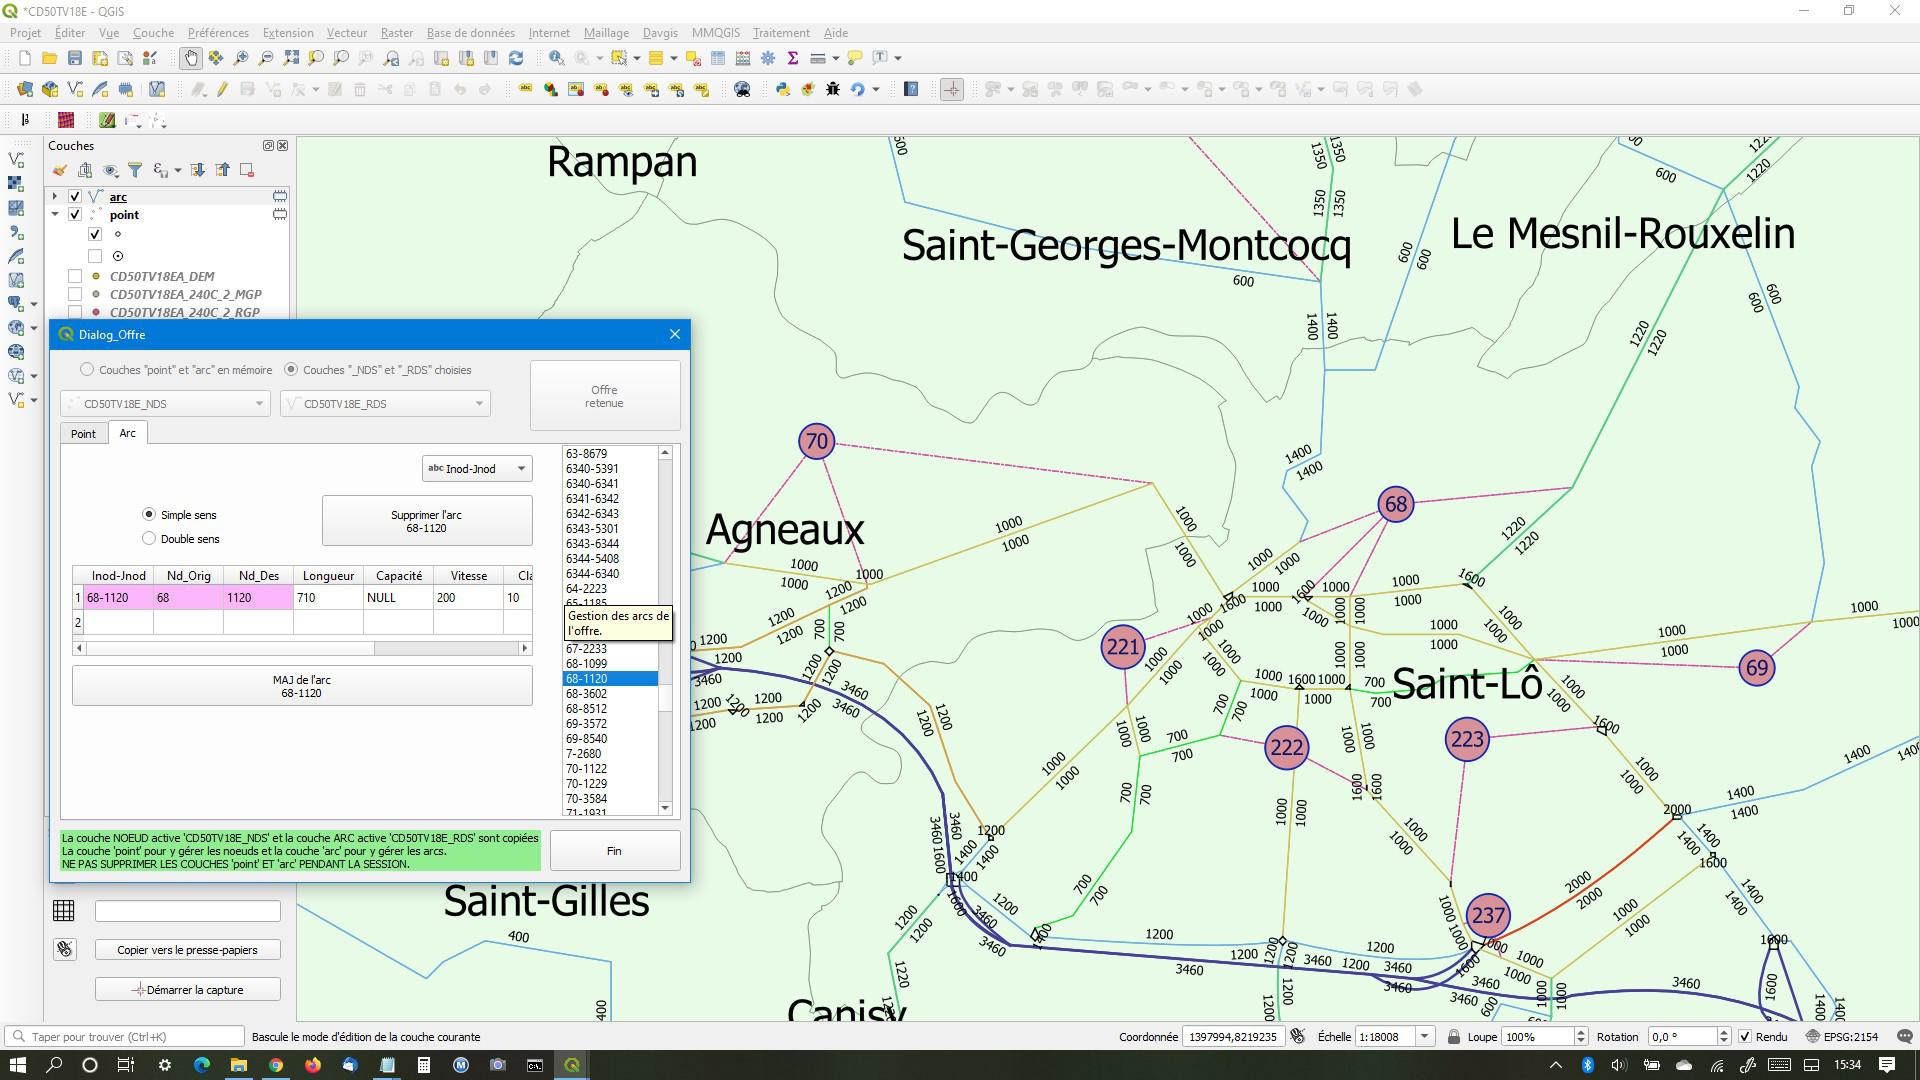
Task: Click the Toggle Editing pencil icon
Action: [x=222, y=89]
